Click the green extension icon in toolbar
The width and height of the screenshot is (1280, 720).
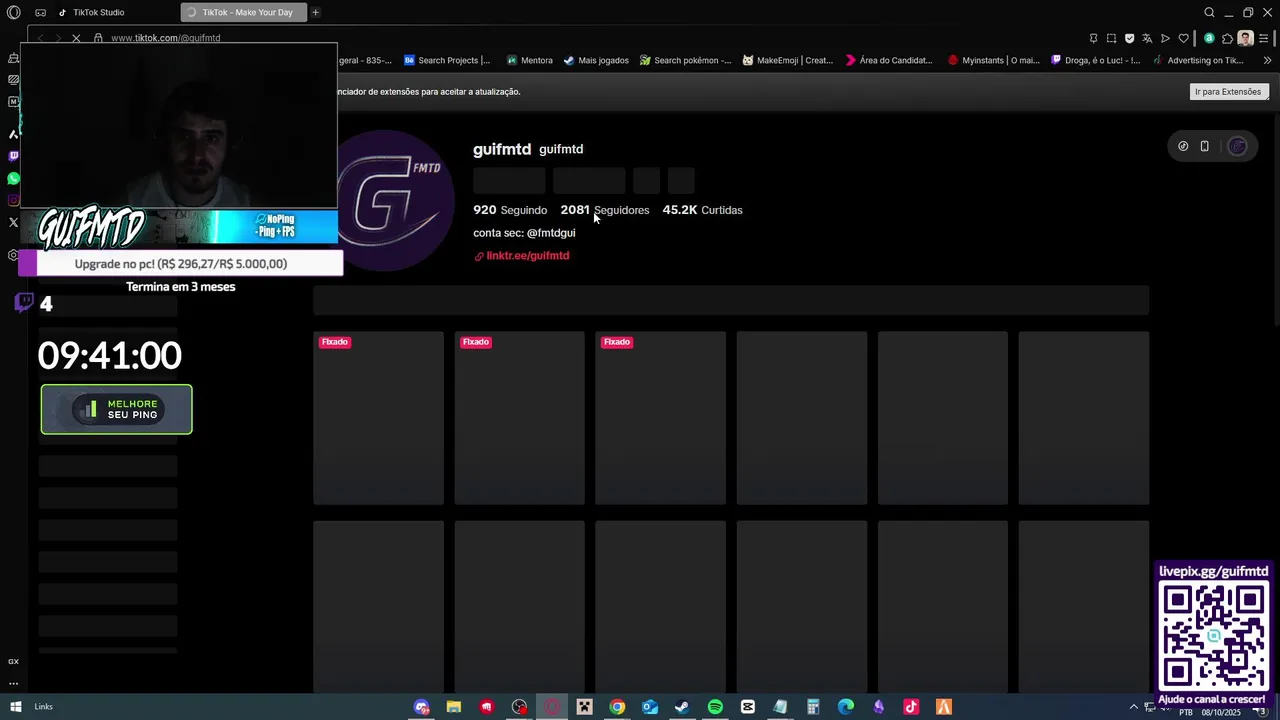tap(1209, 38)
